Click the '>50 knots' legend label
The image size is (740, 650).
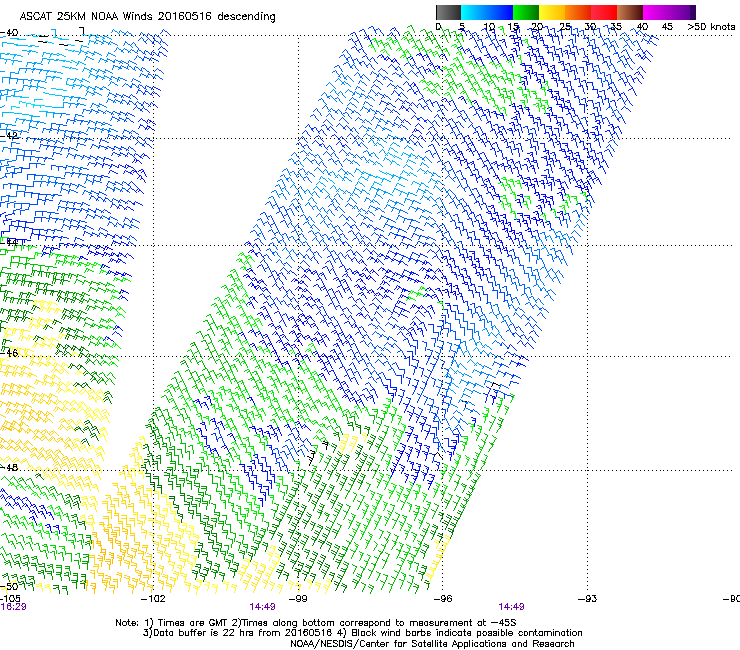pyautogui.click(x=711, y=27)
